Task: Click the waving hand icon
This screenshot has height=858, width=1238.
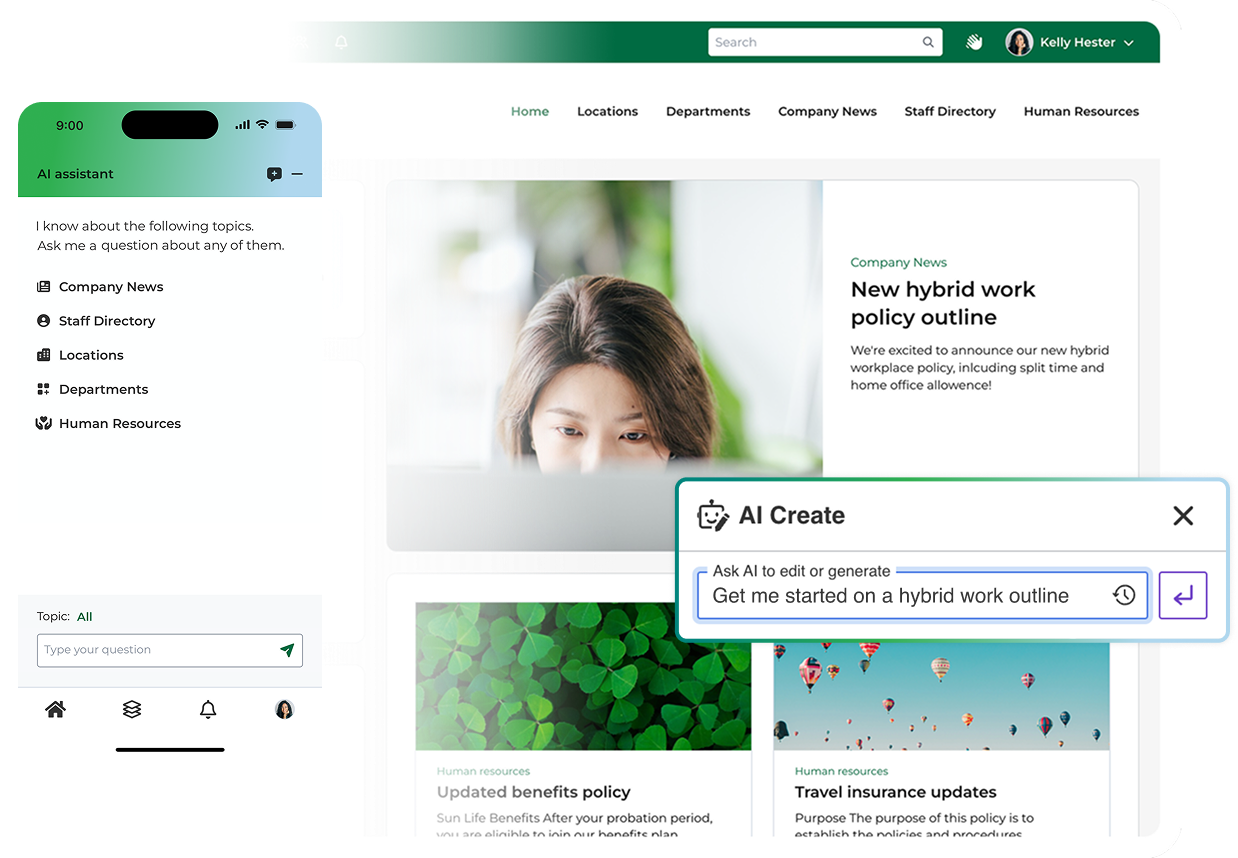Action: (x=974, y=42)
